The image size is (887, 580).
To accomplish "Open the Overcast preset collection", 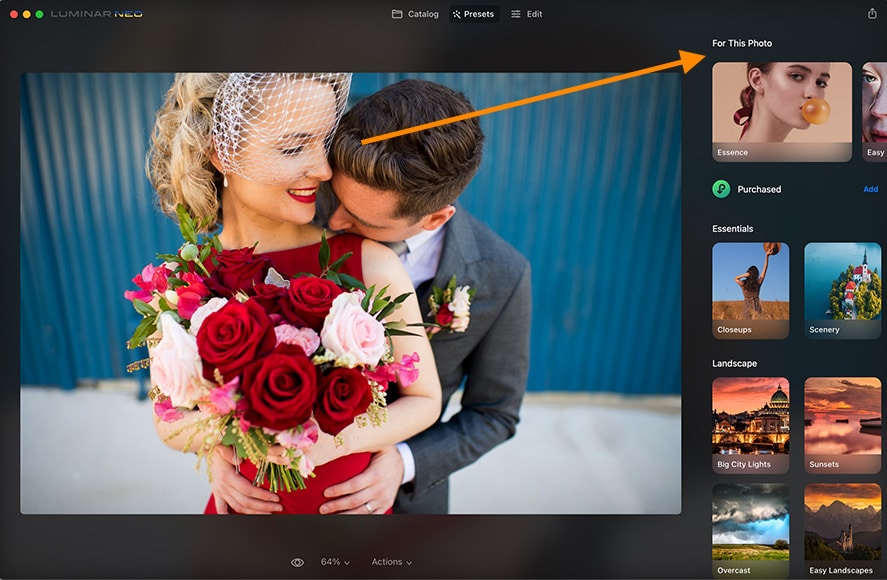I will click(x=751, y=531).
